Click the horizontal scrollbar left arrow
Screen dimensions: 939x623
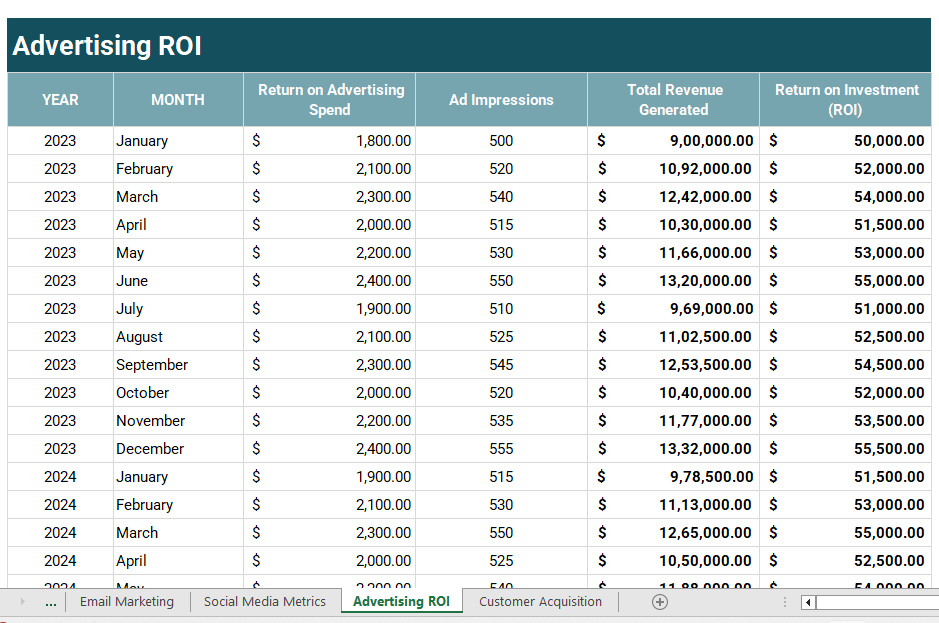[x=809, y=602]
